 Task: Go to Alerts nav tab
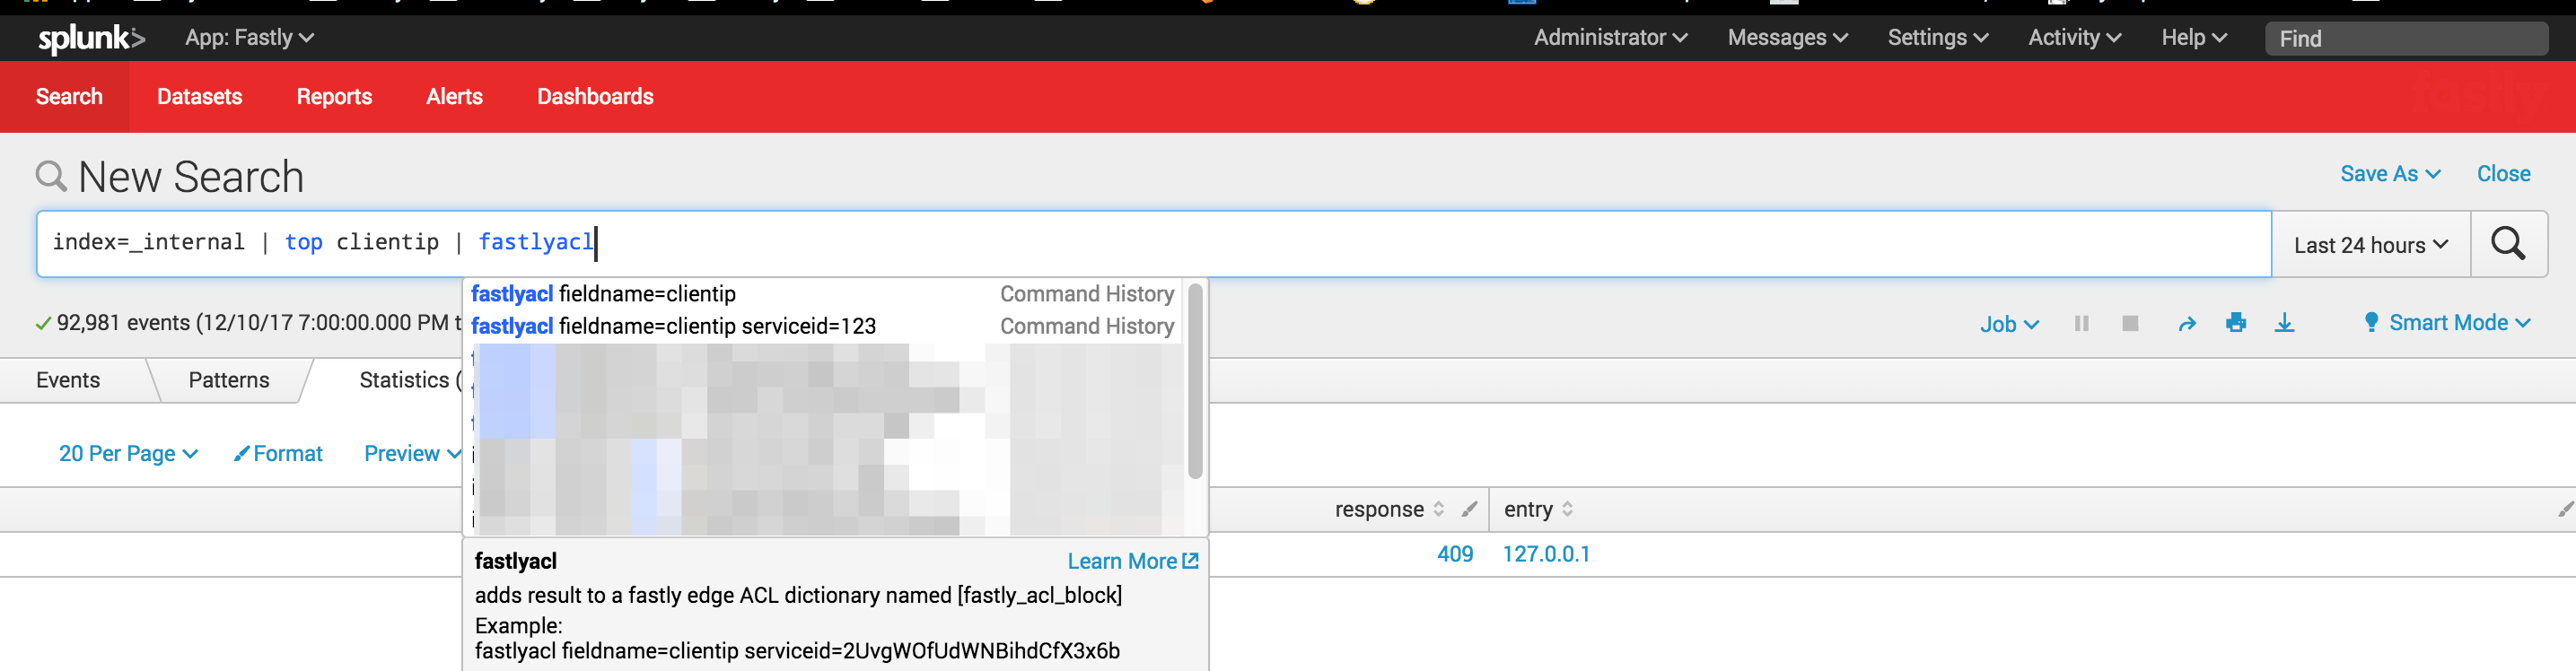[454, 97]
